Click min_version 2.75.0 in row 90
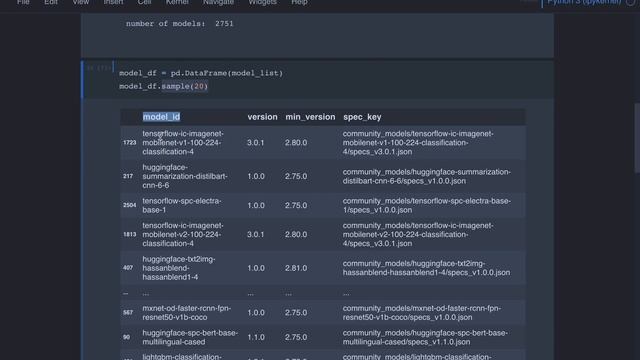This screenshot has width=640, height=360. [296, 338]
